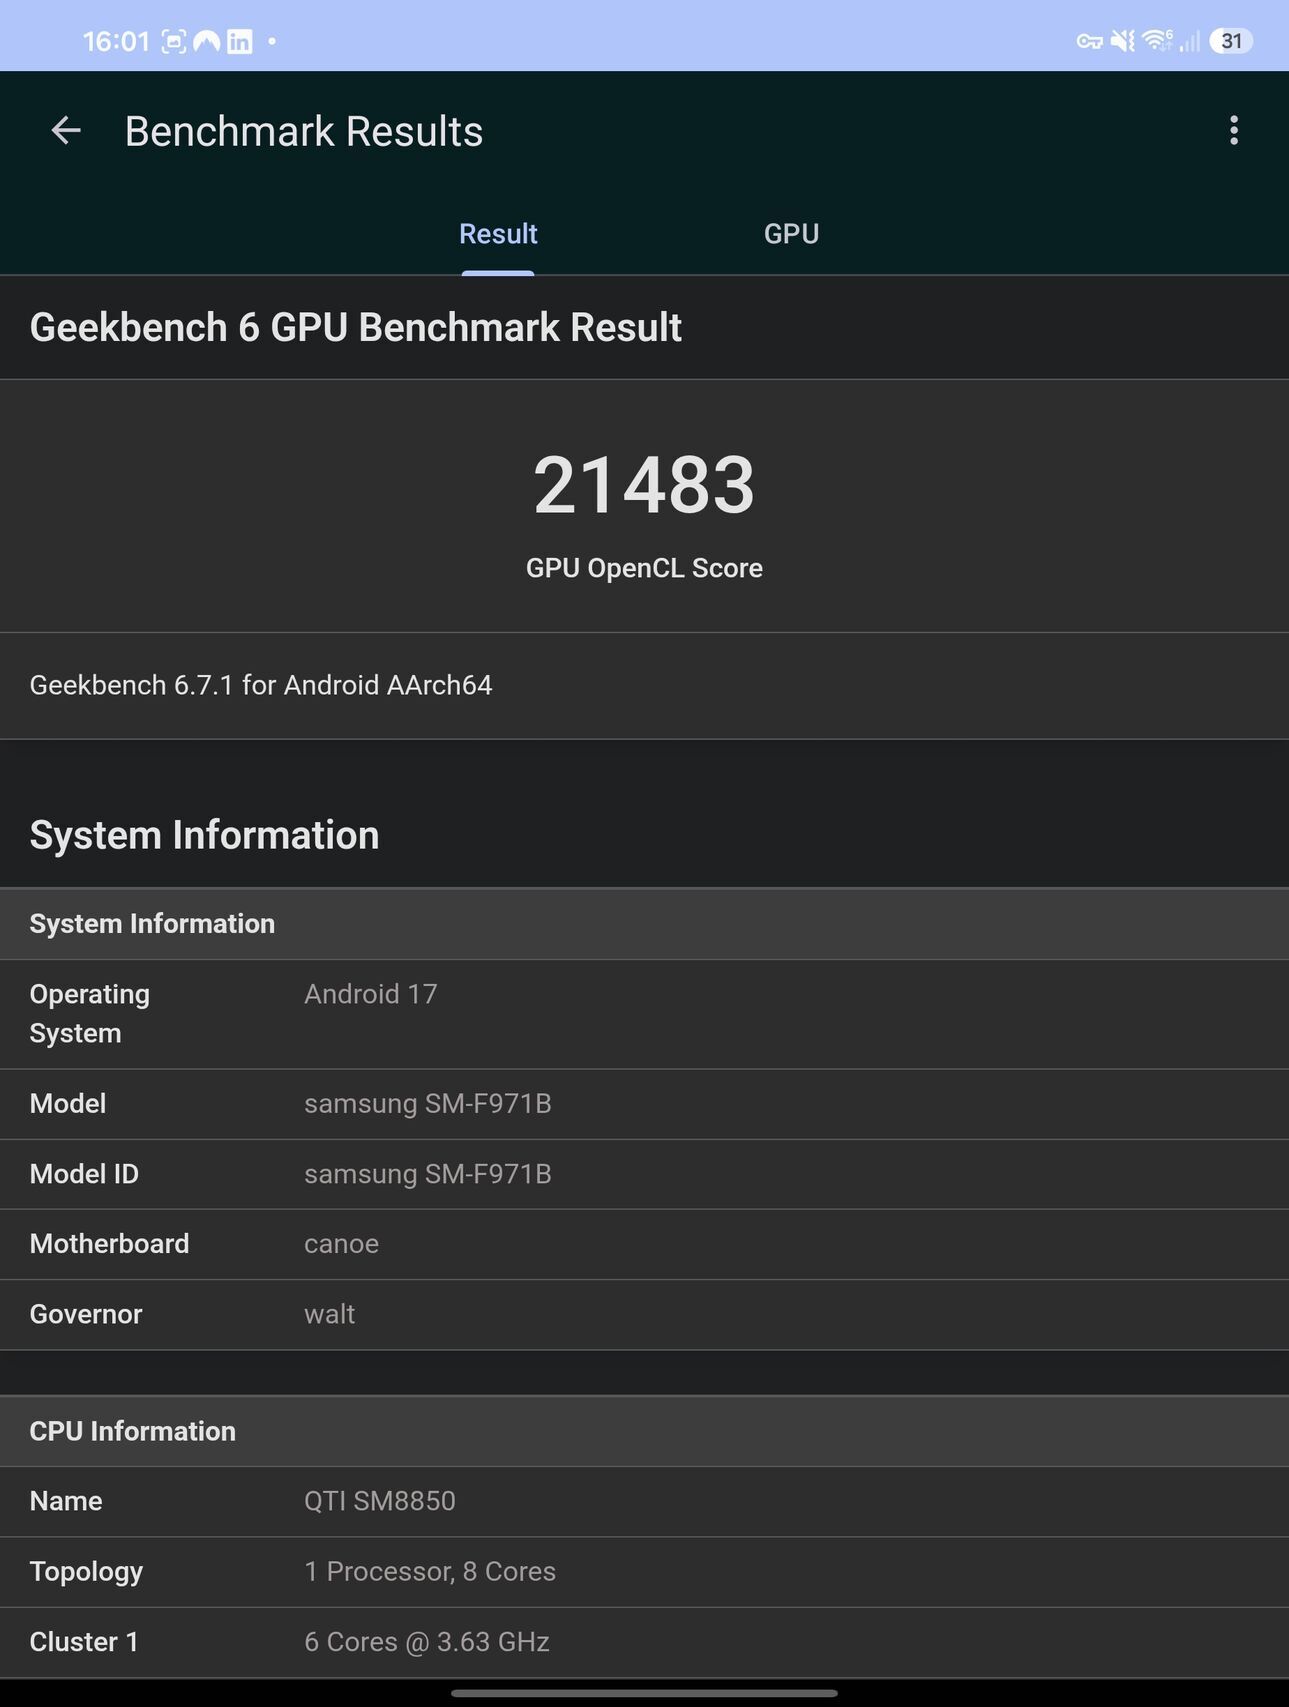Tap the Operating System label
Screen dimensions: 1289x1707
point(90,1013)
